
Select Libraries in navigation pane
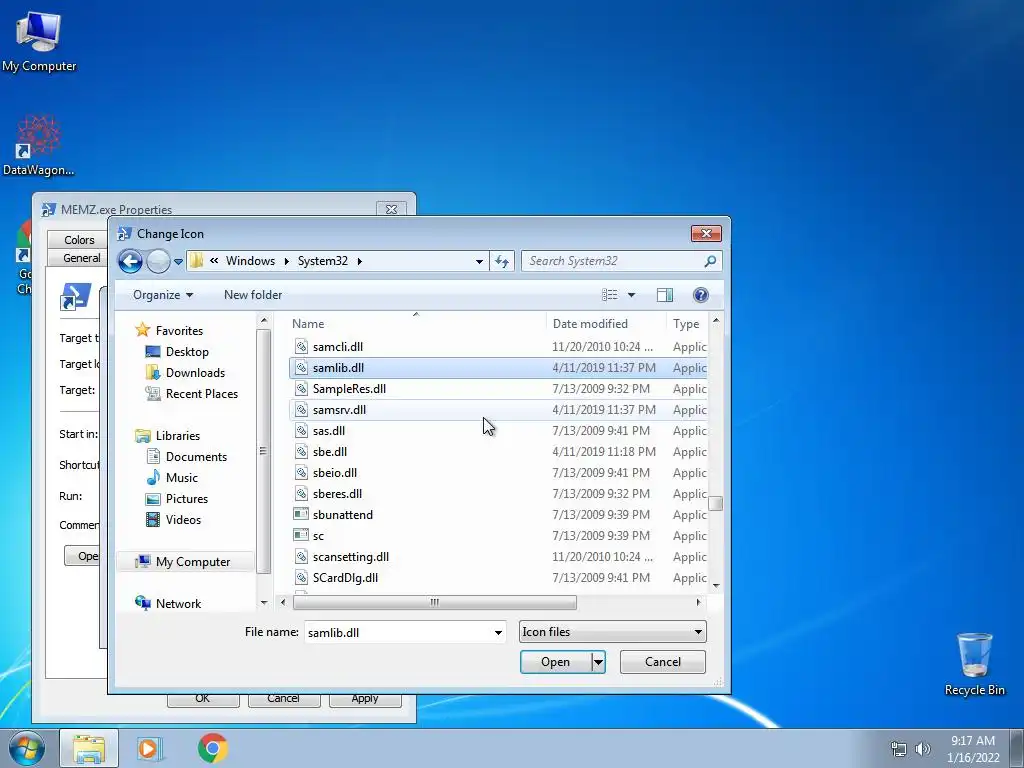[x=168, y=436]
